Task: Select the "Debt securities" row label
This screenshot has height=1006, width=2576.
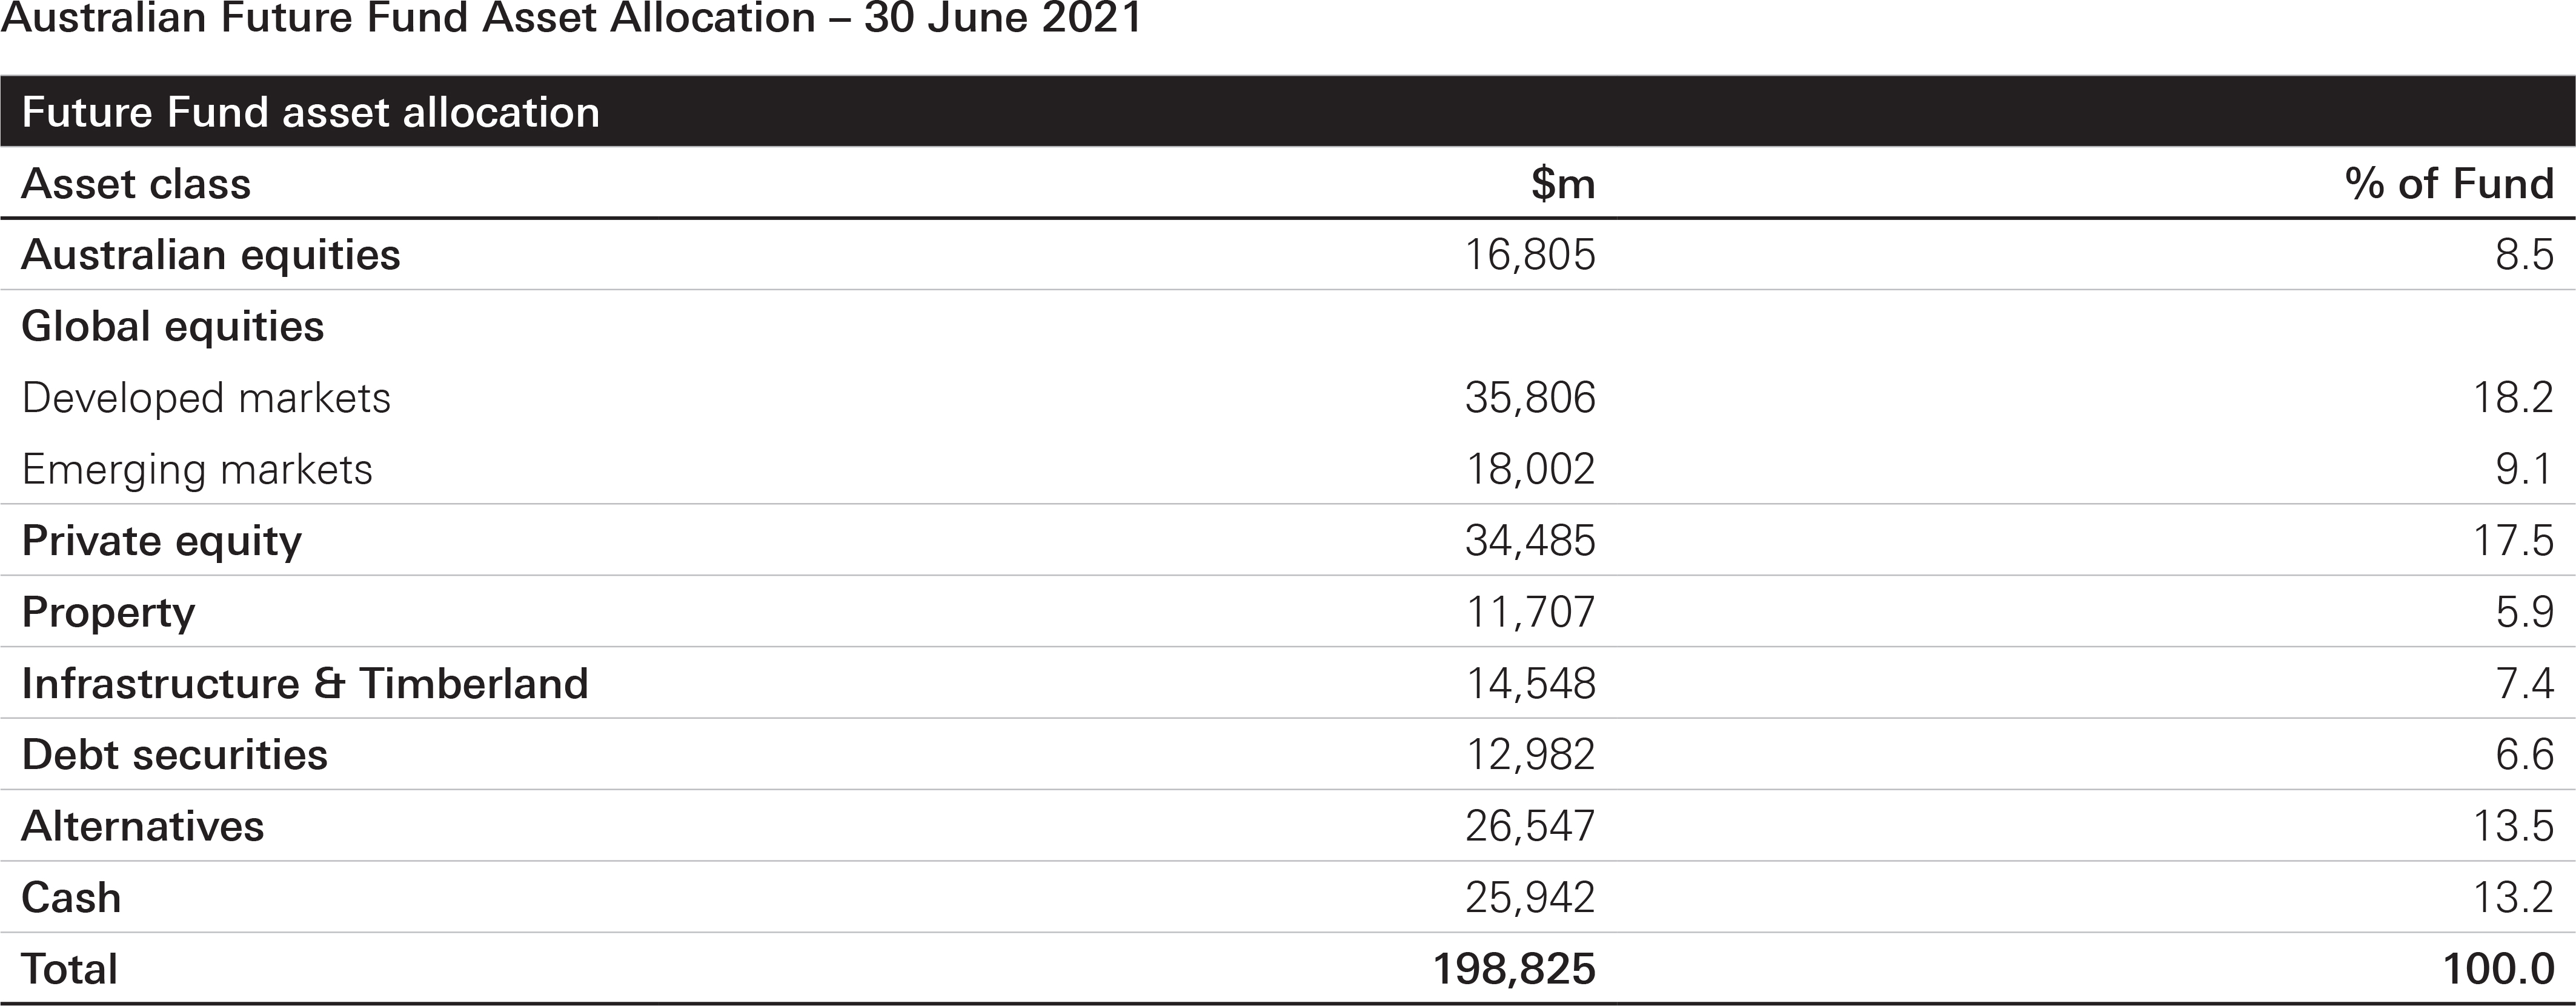Action: click(175, 755)
